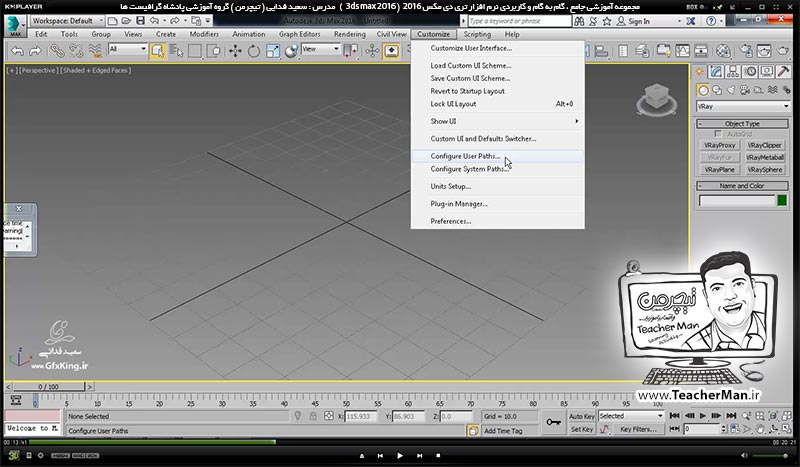
Task: Click the Save File floppy icon
Action: 140,21
